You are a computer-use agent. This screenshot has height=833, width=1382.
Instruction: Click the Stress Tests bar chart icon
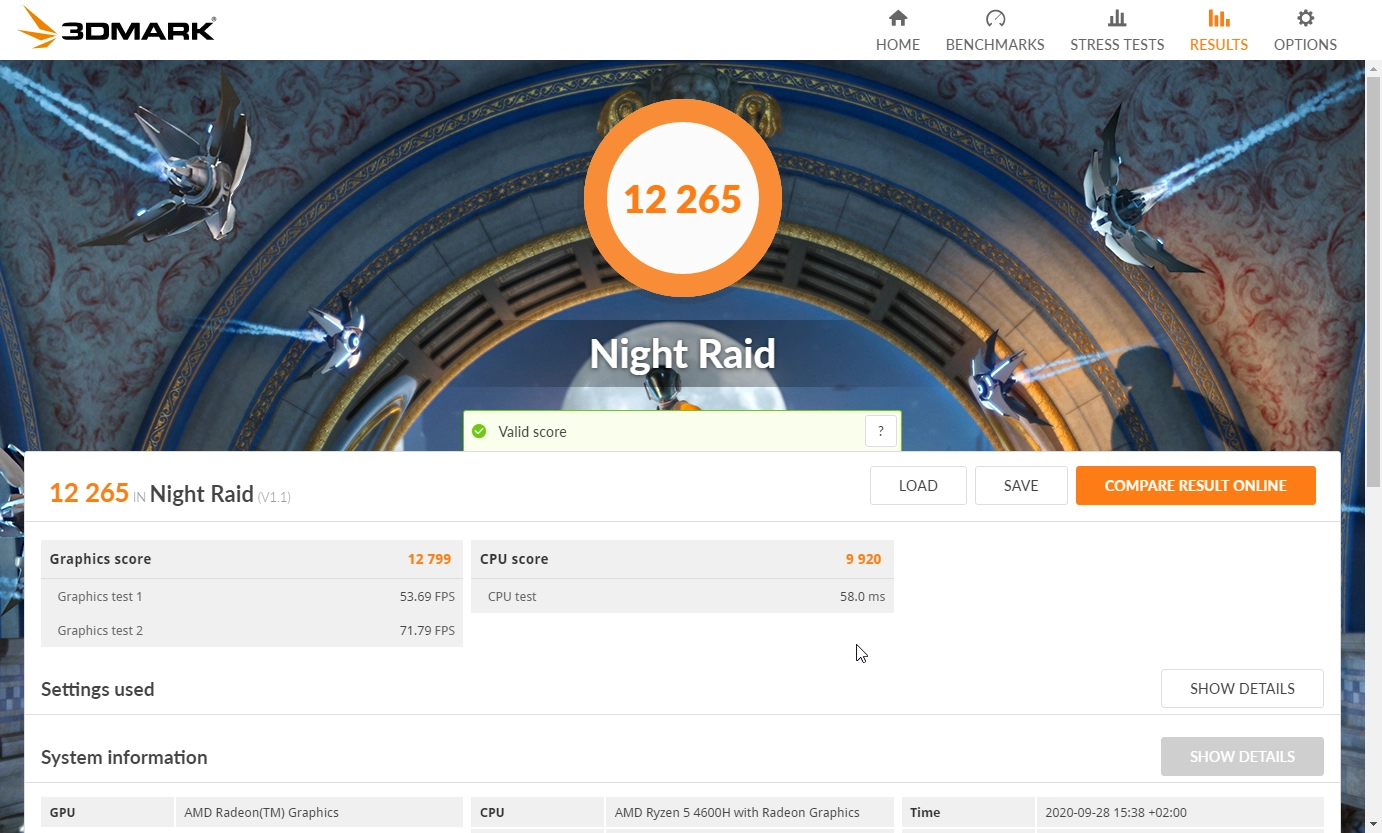click(x=1117, y=18)
